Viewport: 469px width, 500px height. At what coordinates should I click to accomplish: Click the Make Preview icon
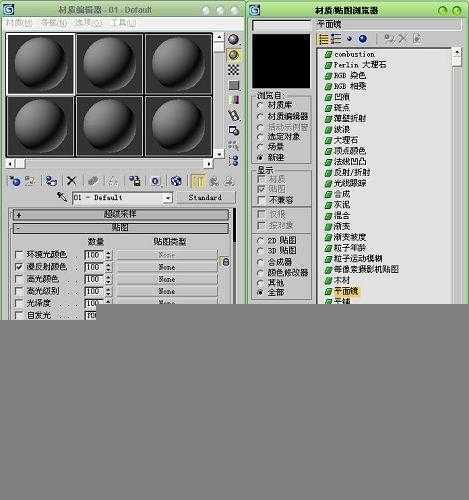point(234,115)
